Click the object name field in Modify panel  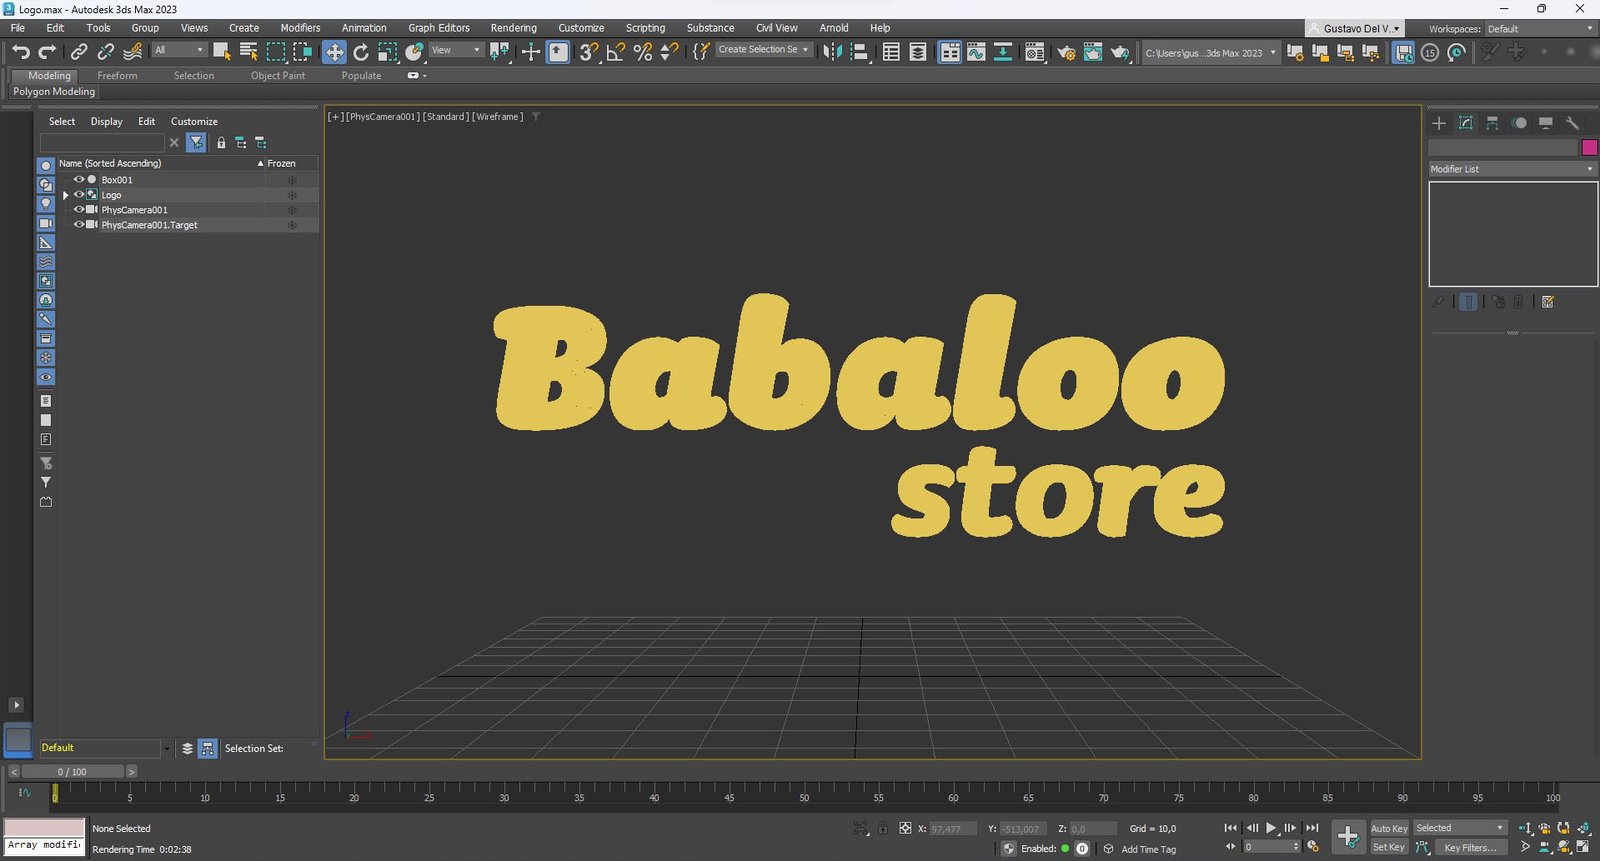pyautogui.click(x=1503, y=148)
